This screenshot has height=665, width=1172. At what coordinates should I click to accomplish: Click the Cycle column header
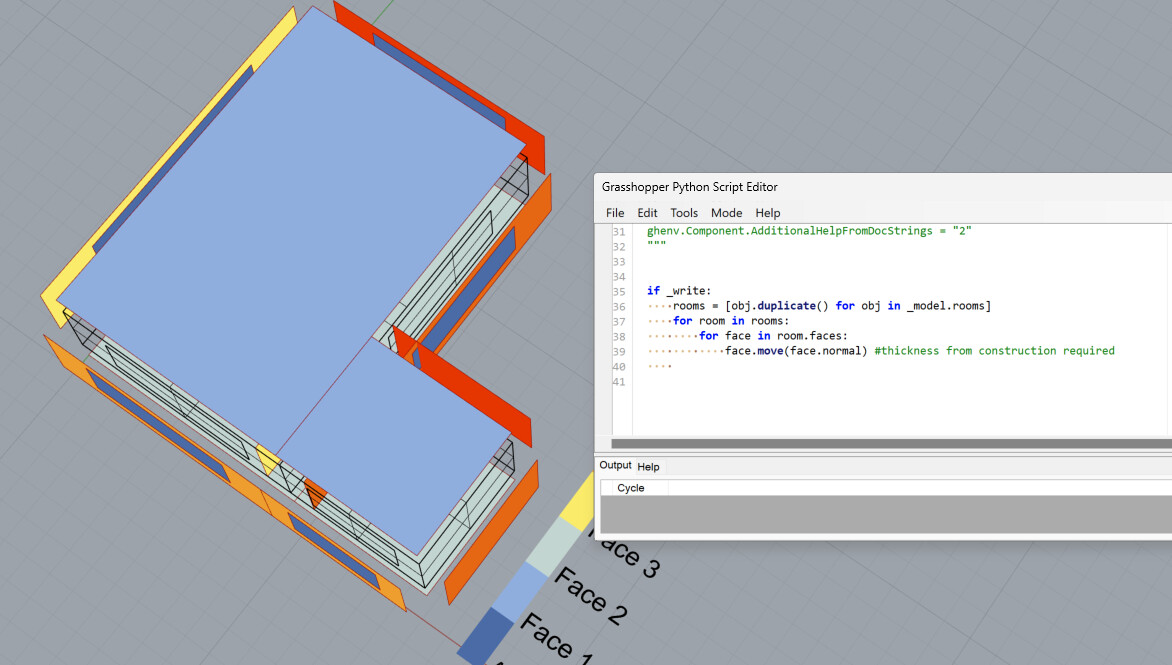point(631,488)
